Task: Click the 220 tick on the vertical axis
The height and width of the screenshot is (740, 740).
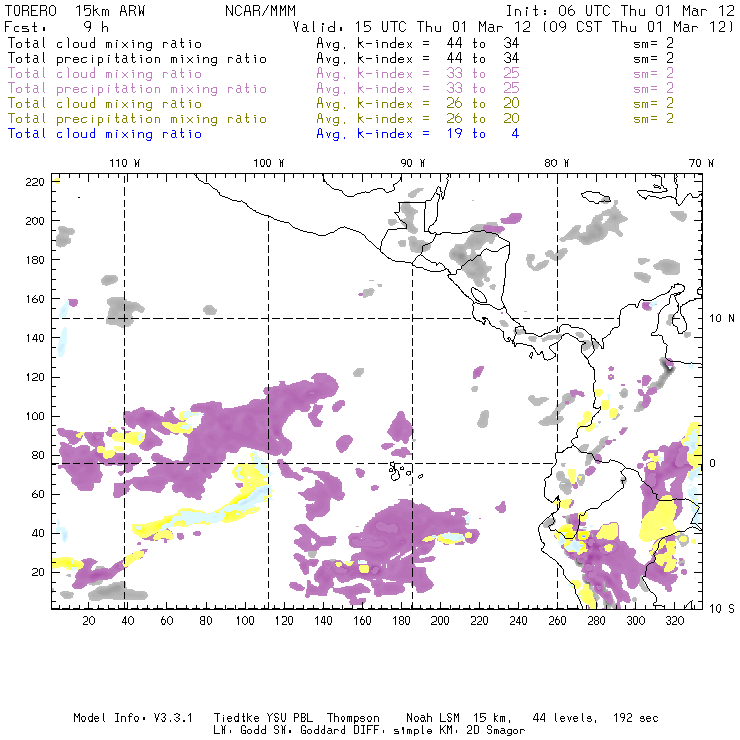Action: [34, 181]
